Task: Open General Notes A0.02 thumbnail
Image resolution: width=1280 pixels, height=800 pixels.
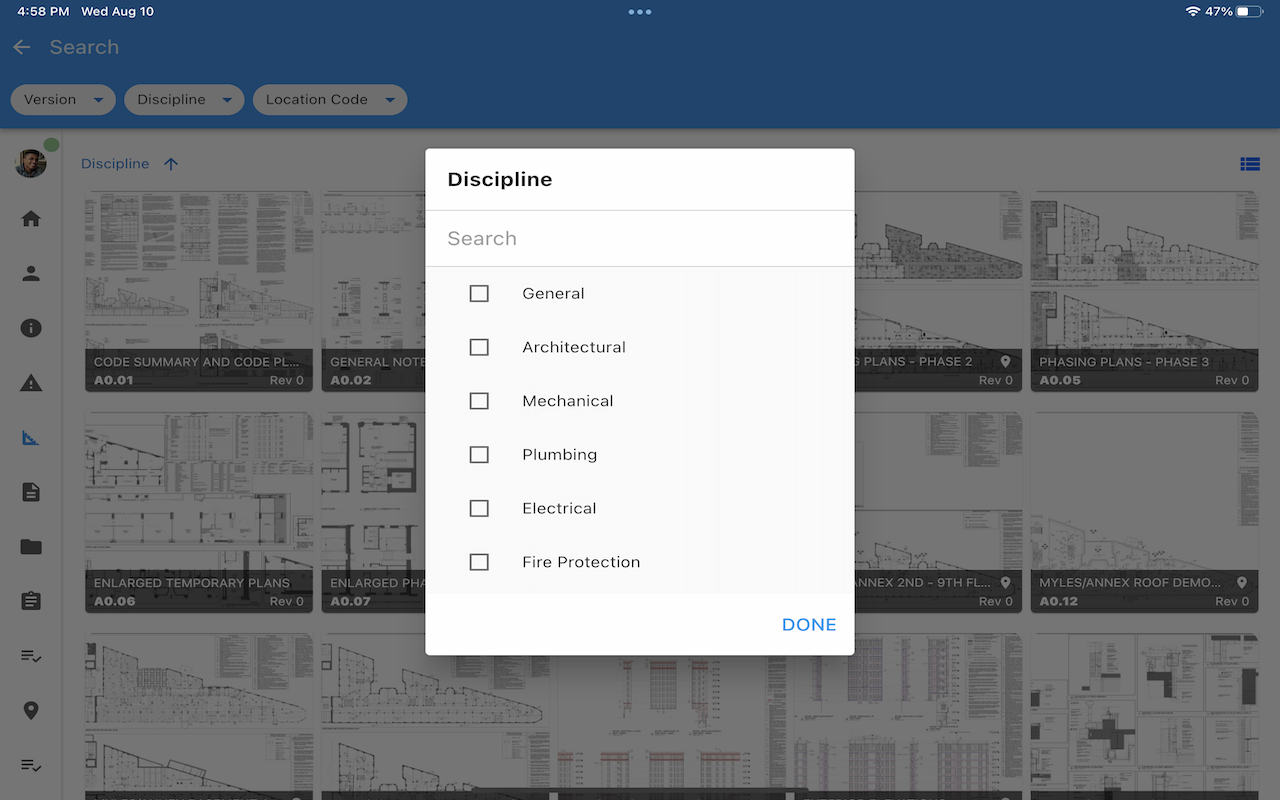Action: [373, 291]
